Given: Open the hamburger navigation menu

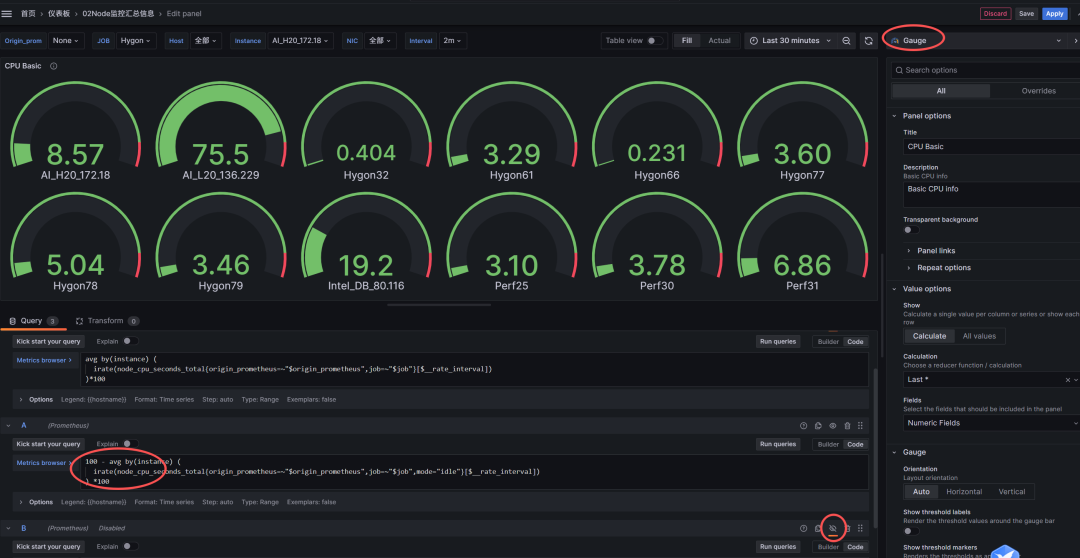Looking at the screenshot, I should pos(8,14).
